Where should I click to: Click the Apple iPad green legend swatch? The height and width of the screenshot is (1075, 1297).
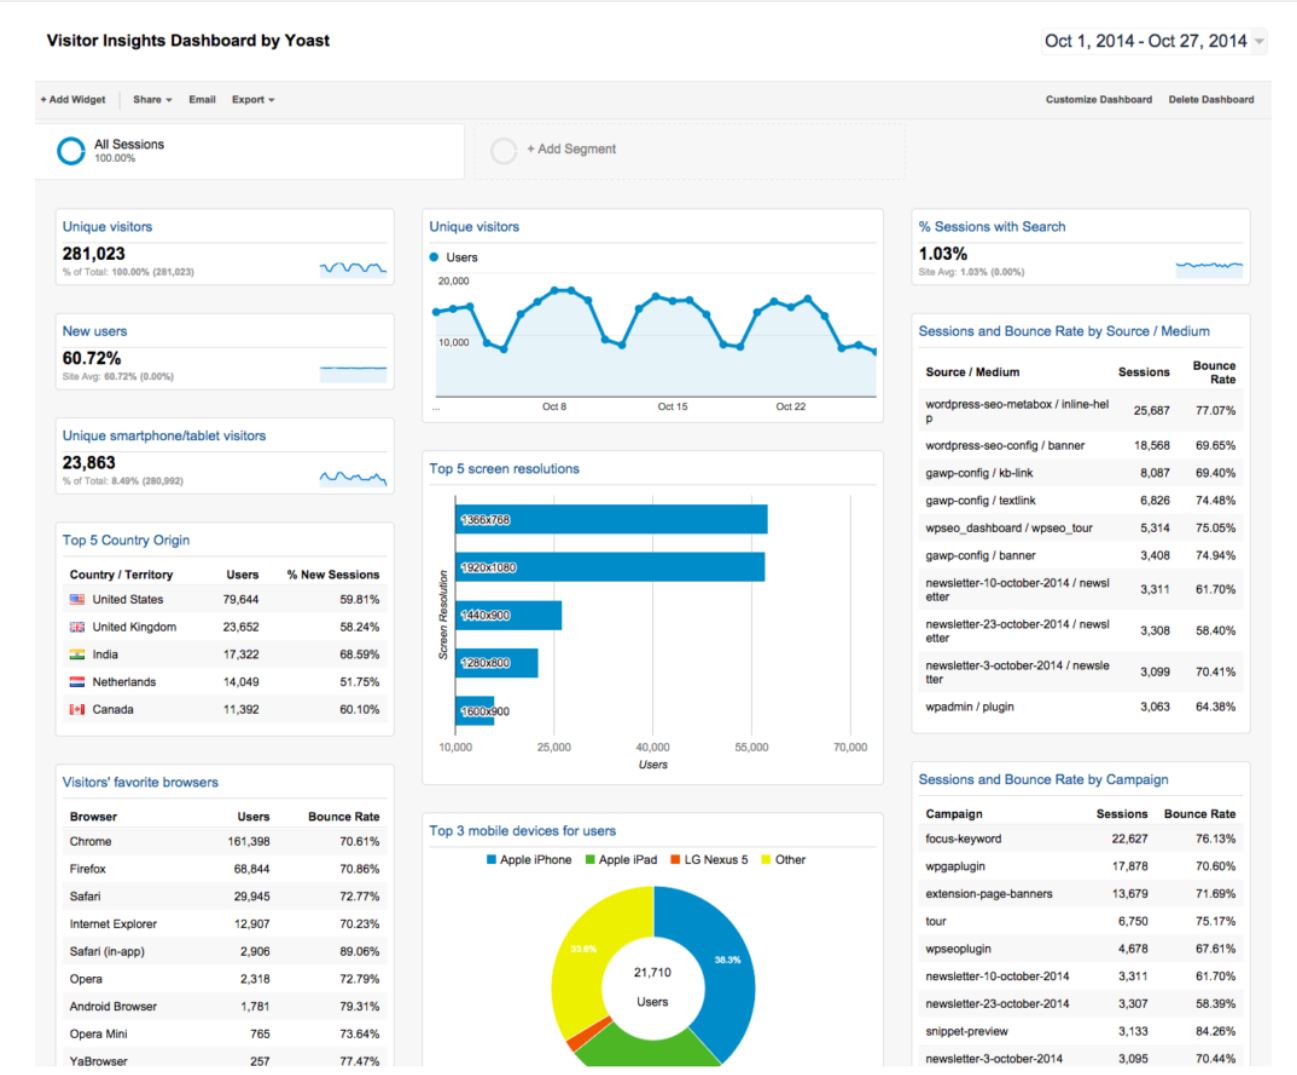pyautogui.click(x=590, y=860)
